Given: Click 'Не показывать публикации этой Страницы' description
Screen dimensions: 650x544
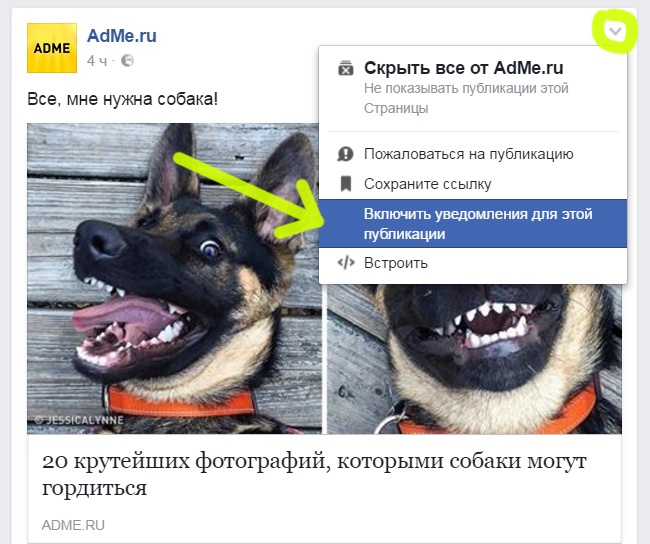Looking at the screenshot, I should click(466, 98).
